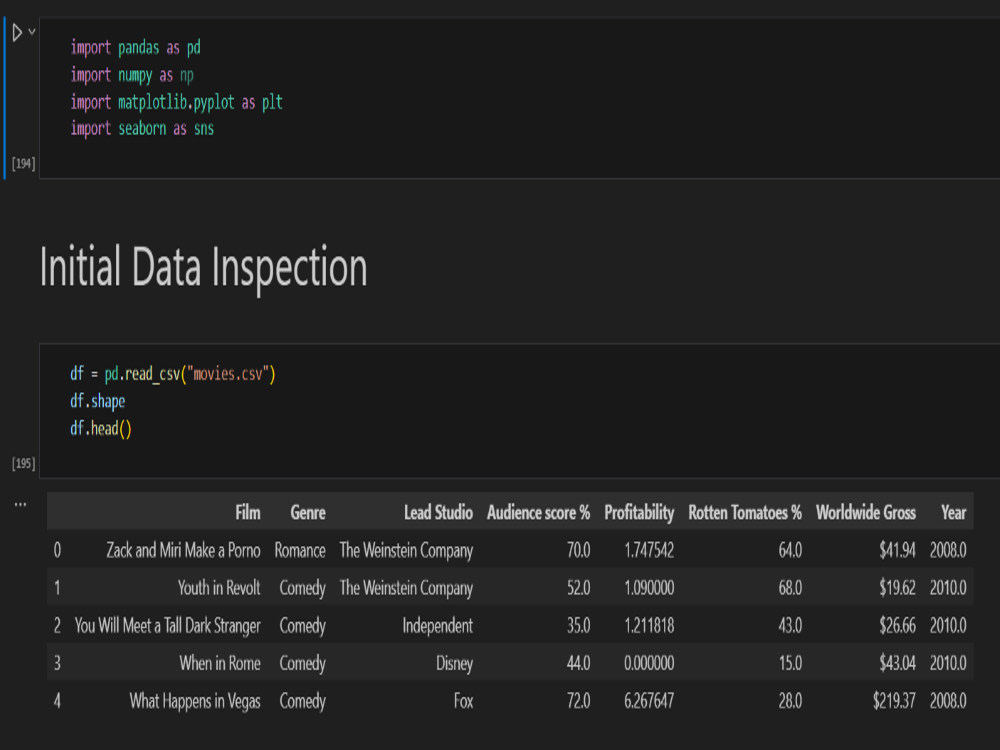Viewport: 1000px width, 750px height.
Task: Click the 'Romance' genre cell
Action: [300, 550]
